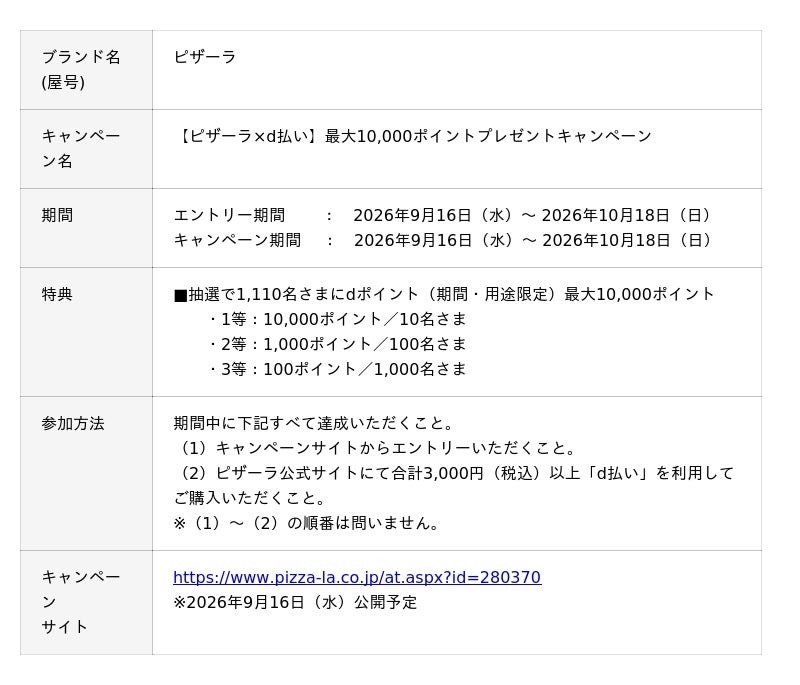The height and width of the screenshot is (685, 800).
Task: Click the キャンペーン期間 date line
Action: coord(442,240)
